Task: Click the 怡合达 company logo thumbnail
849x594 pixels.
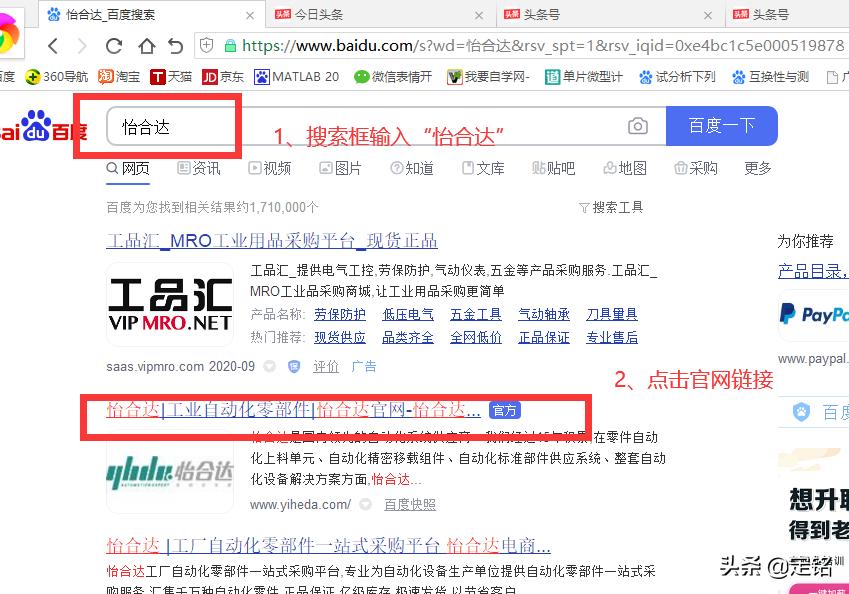Action: (170, 472)
